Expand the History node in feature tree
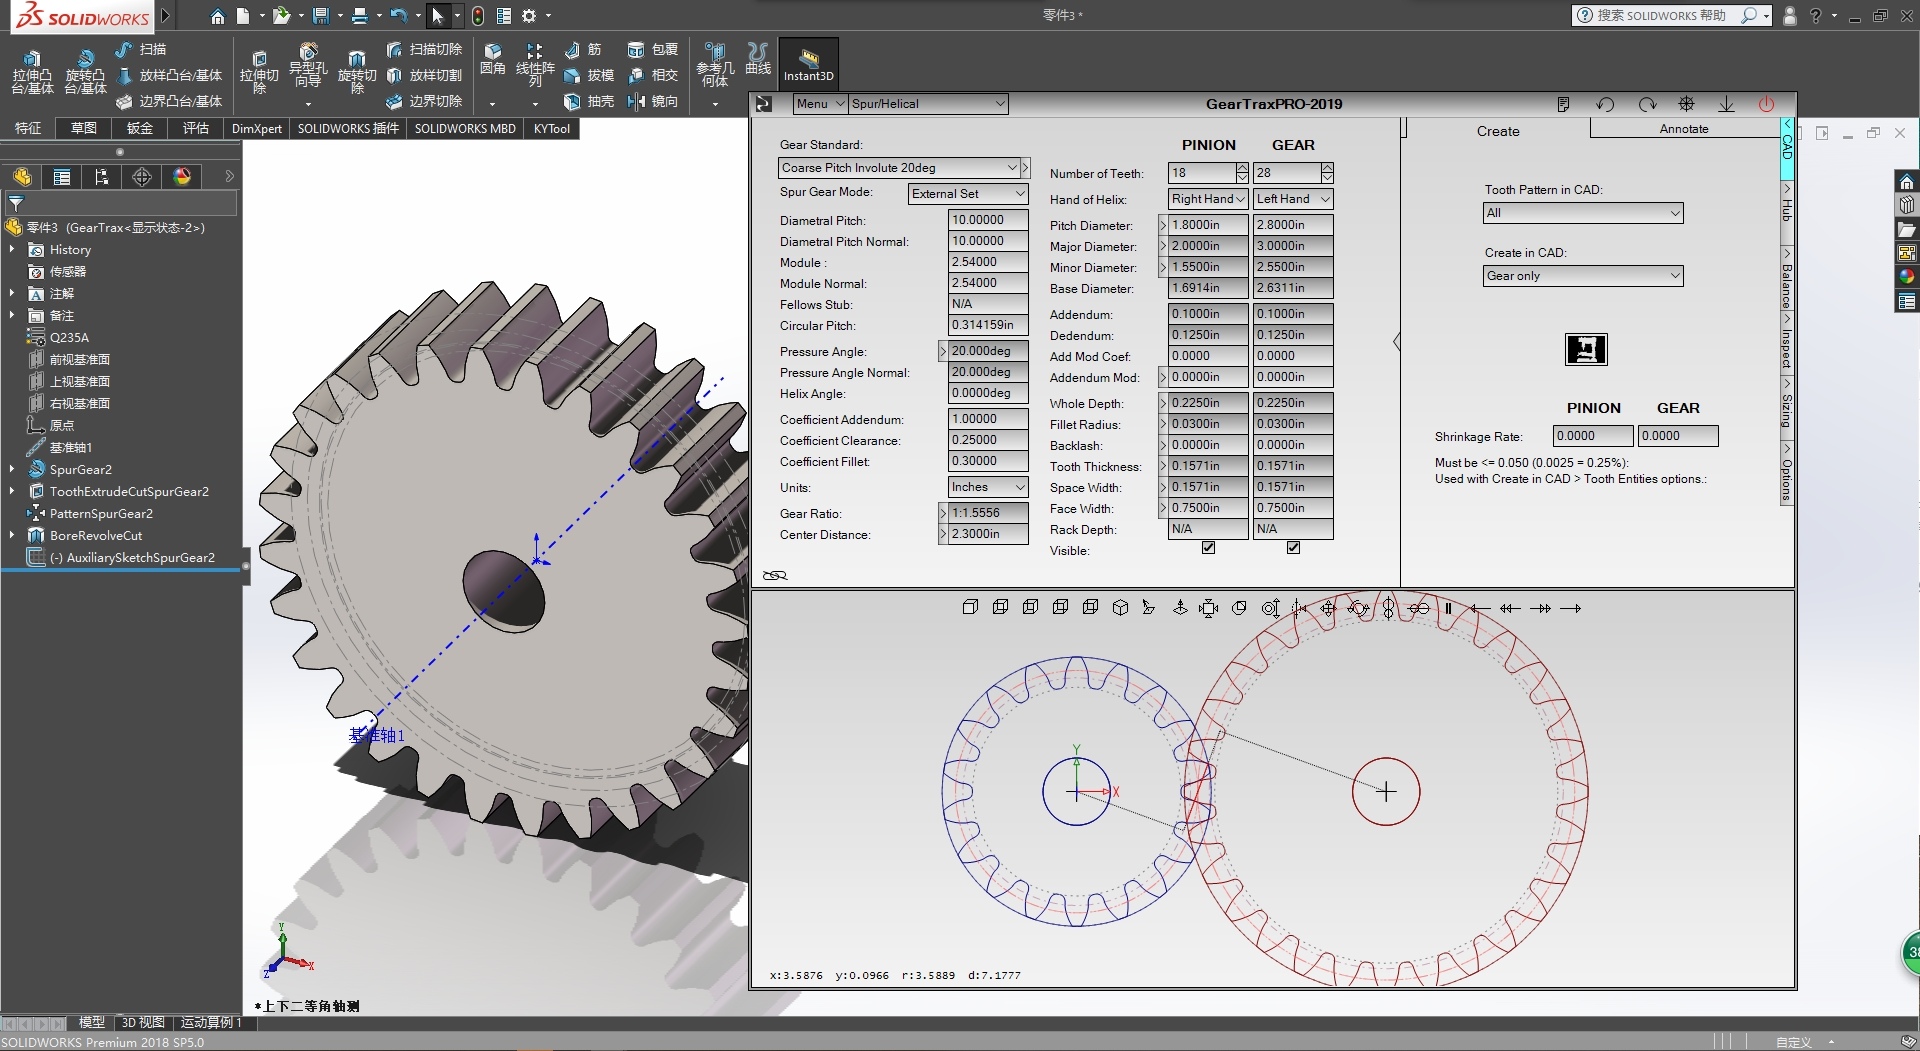 coord(11,249)
